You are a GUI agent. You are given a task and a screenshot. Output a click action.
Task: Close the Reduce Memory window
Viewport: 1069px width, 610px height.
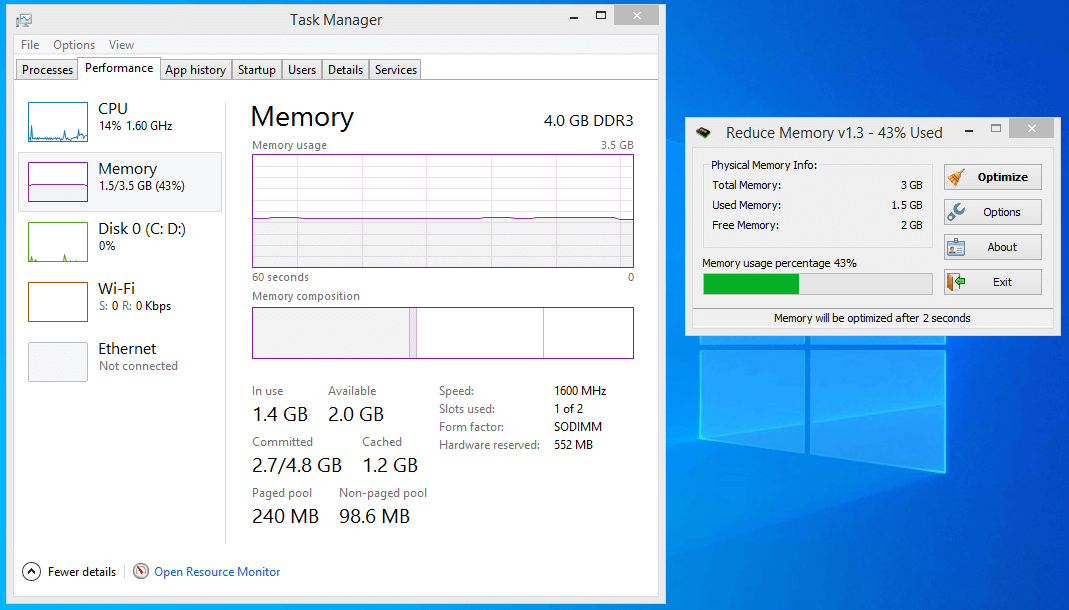tap(1032, 128)
